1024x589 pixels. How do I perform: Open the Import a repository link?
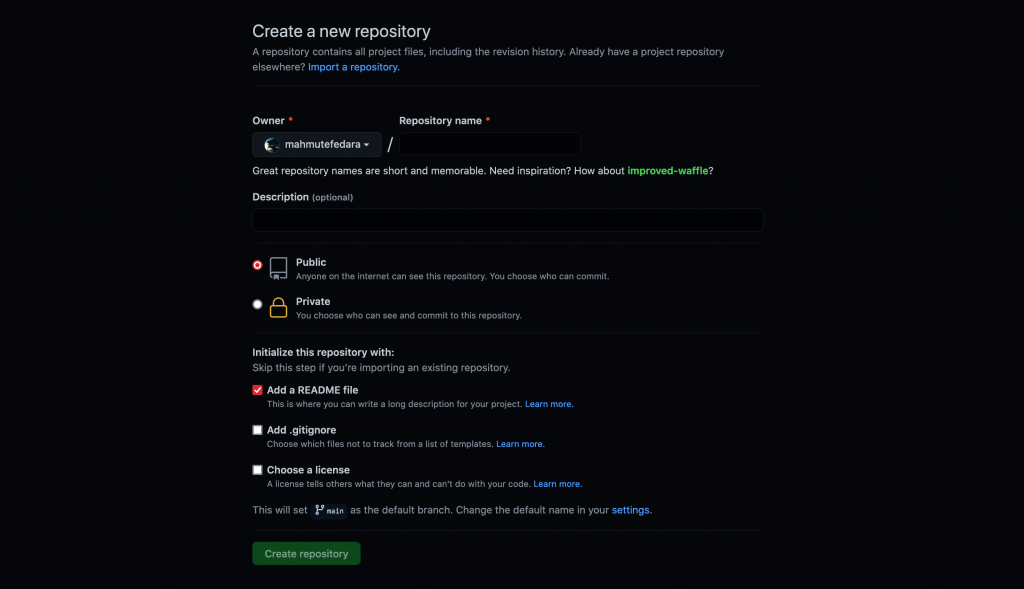[353, 67]
